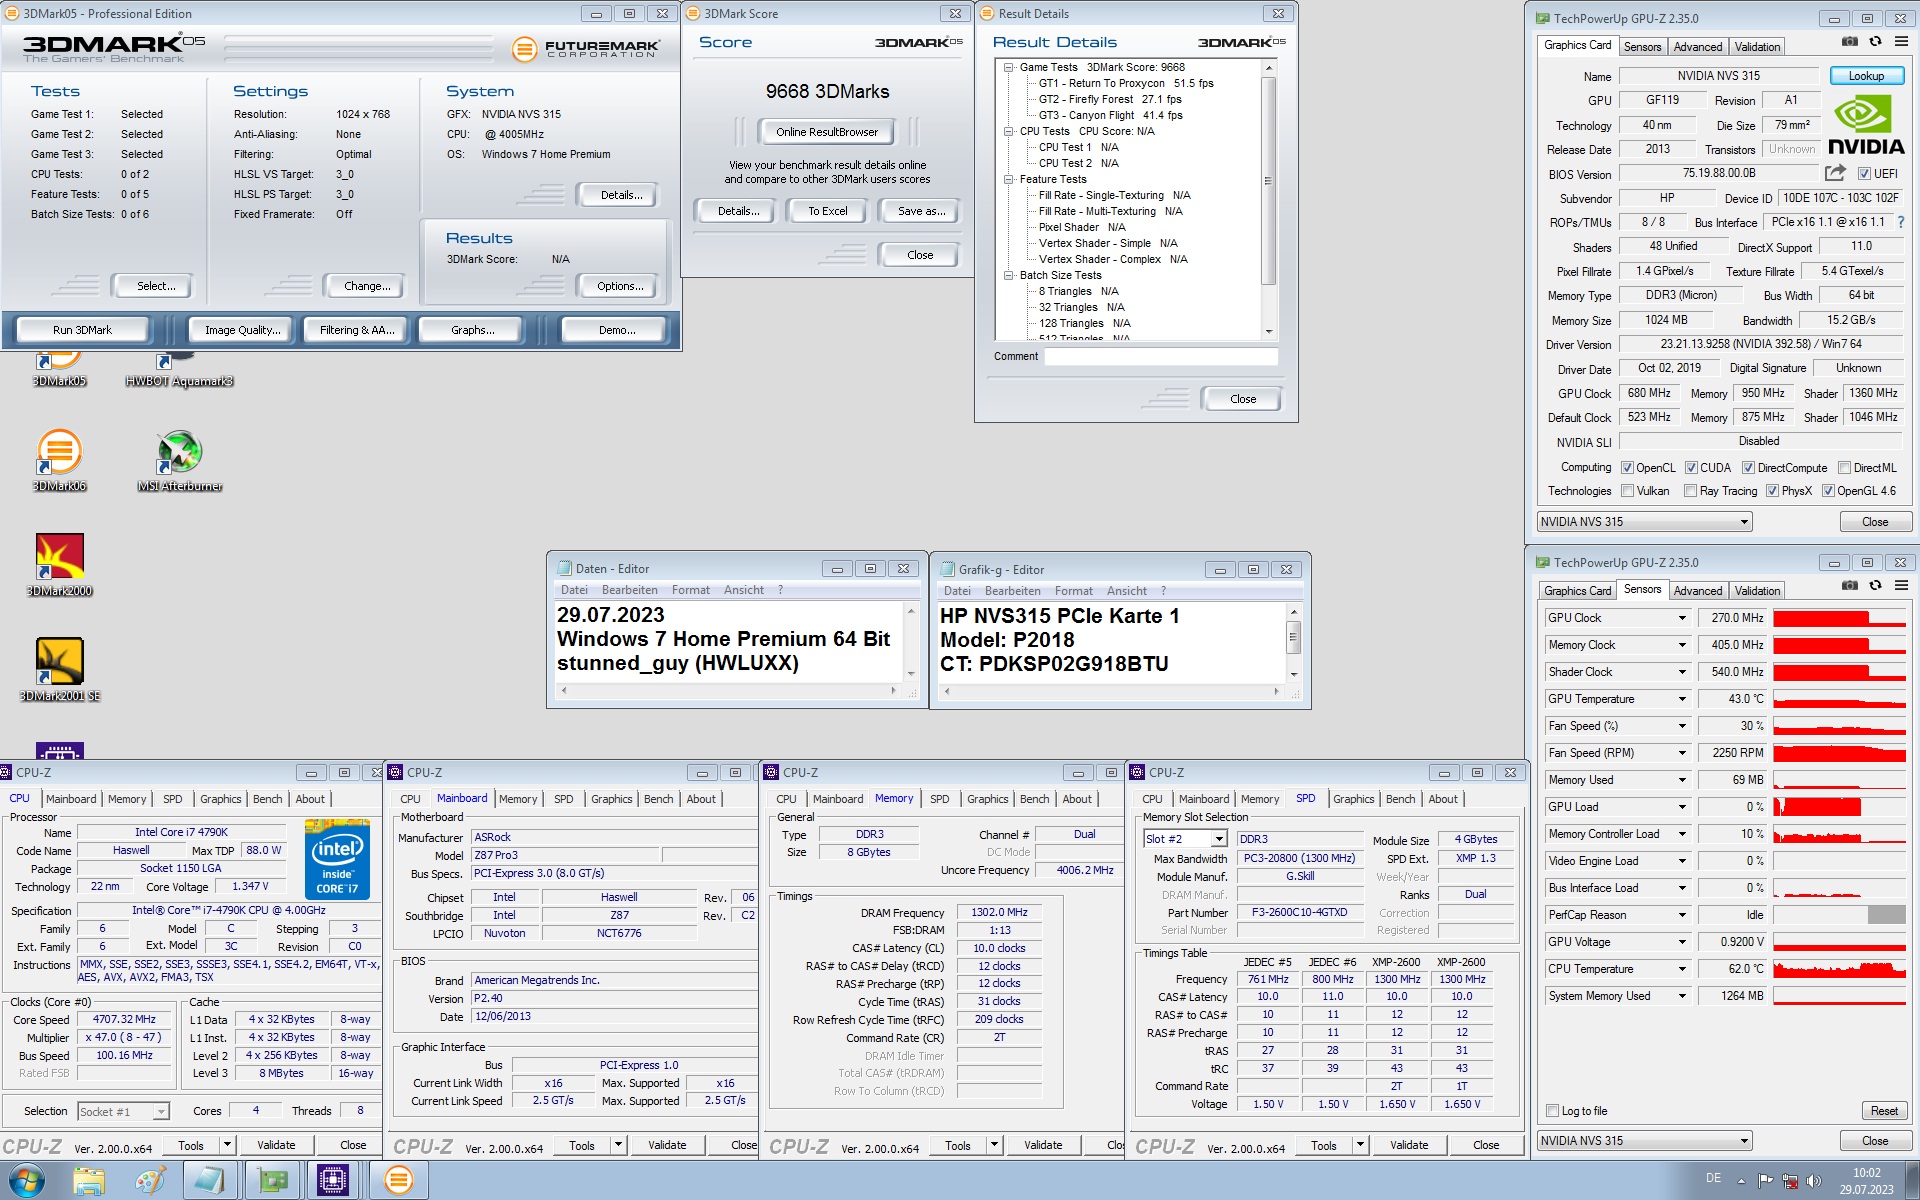Toggle DirectCompute checkbox
The image size is (1920, 1200).
(x=1748, y=468)
